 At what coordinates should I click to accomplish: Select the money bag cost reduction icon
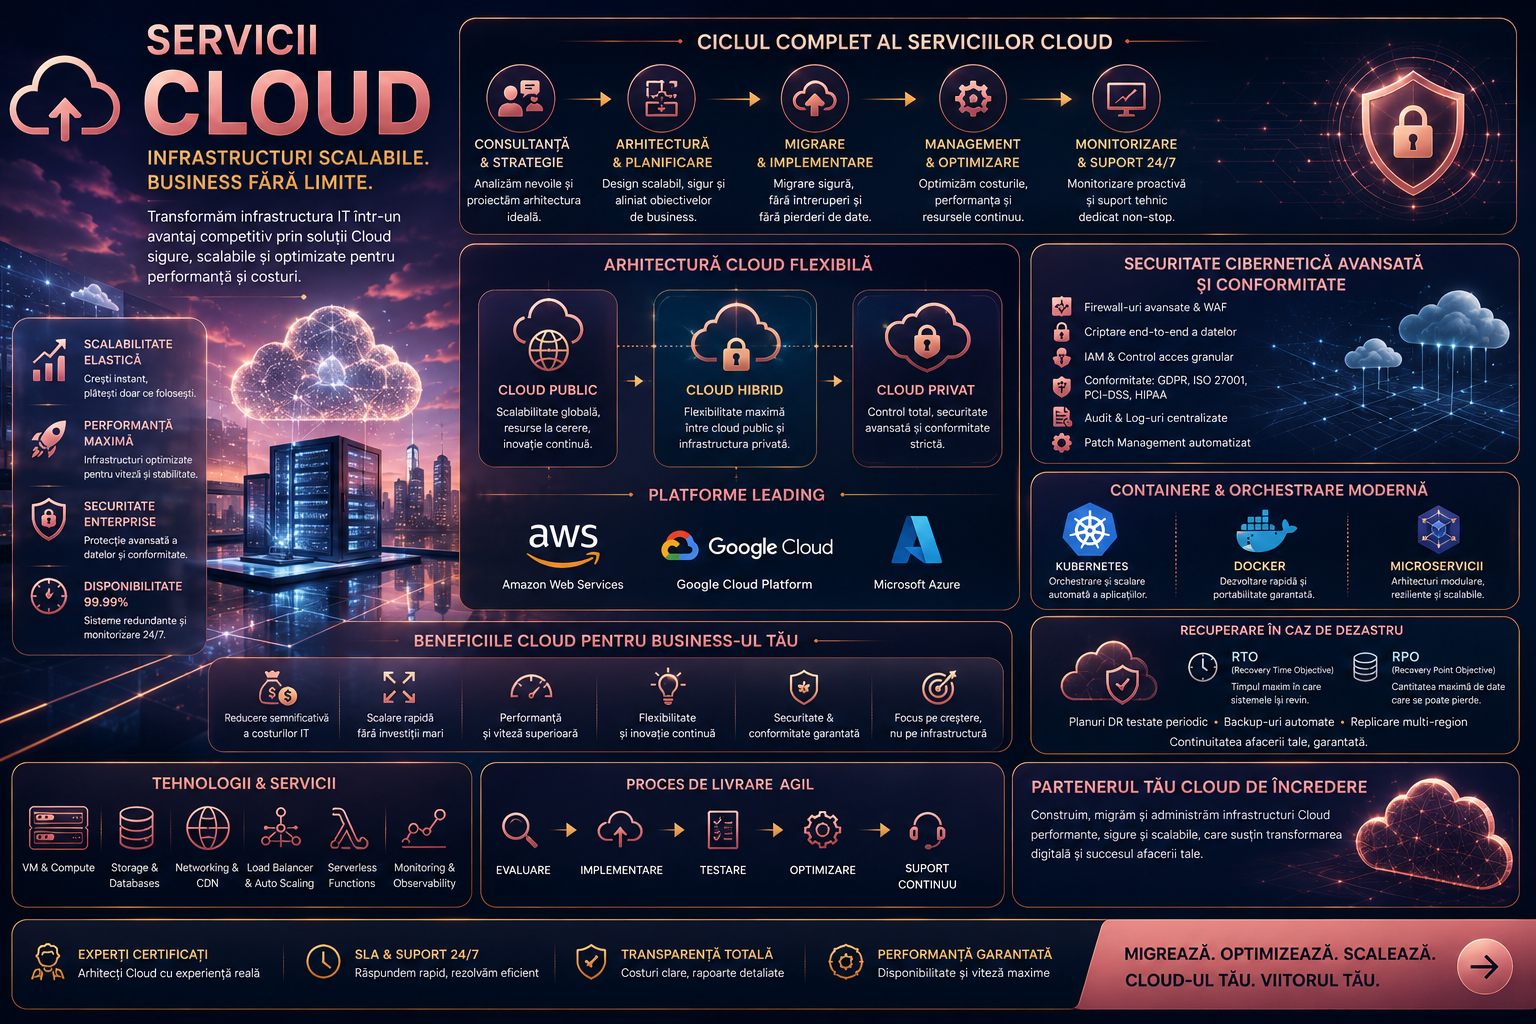click(x=277, y=688)
